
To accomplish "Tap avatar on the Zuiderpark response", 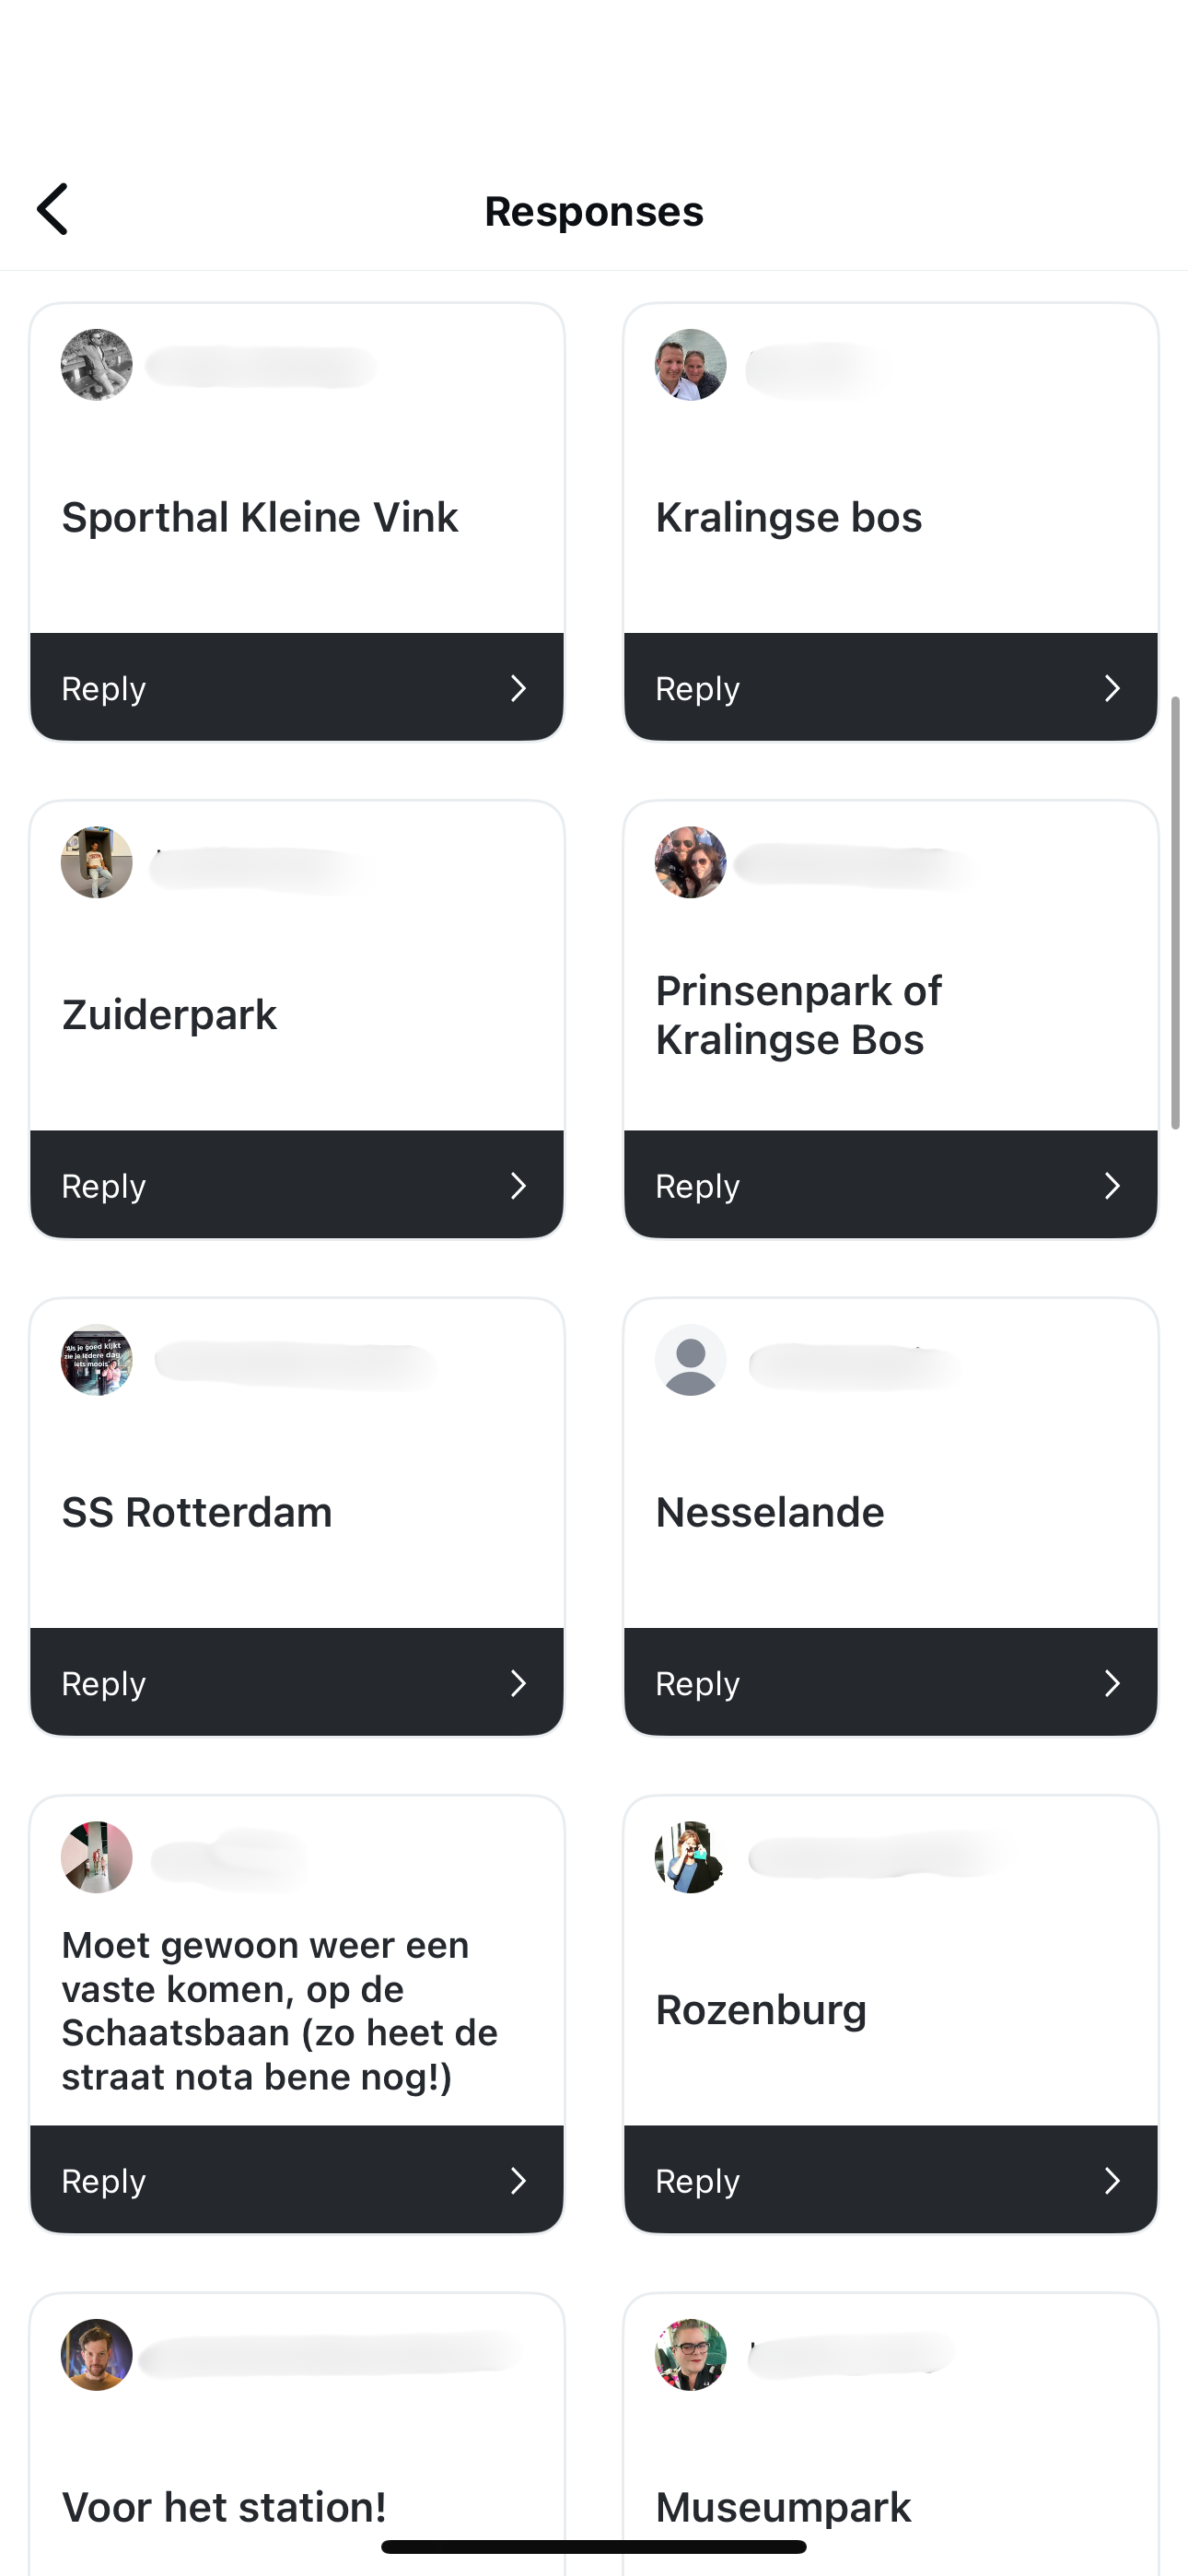I will [97, 862].
